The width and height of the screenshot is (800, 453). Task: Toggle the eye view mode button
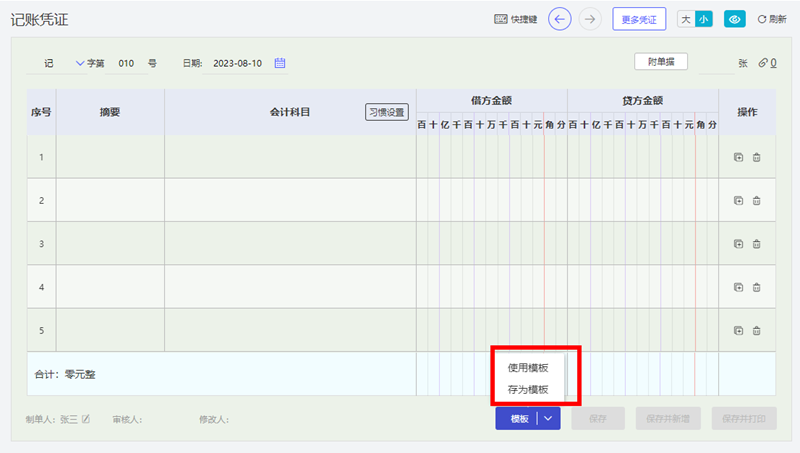point(735,19)
